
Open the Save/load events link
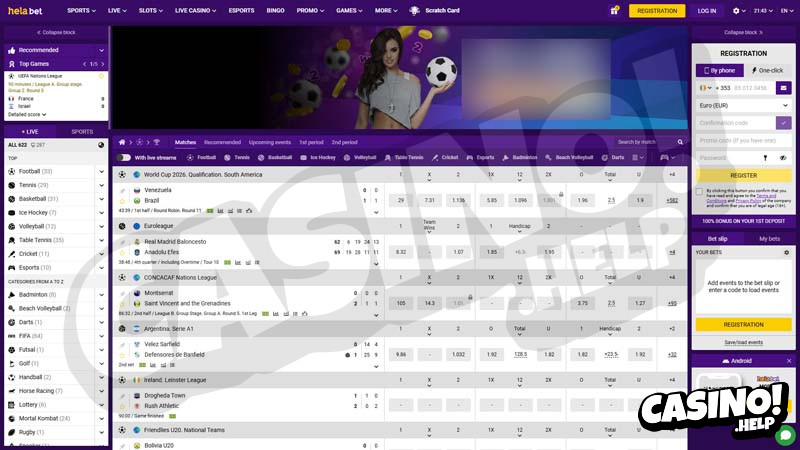coord(743,342)
